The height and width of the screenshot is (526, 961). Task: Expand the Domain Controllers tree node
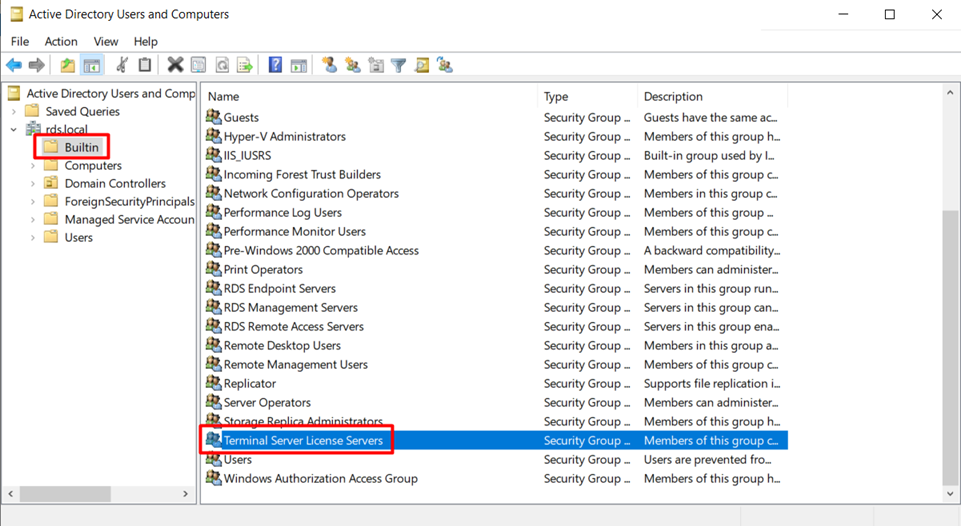(x=33, y=184)
